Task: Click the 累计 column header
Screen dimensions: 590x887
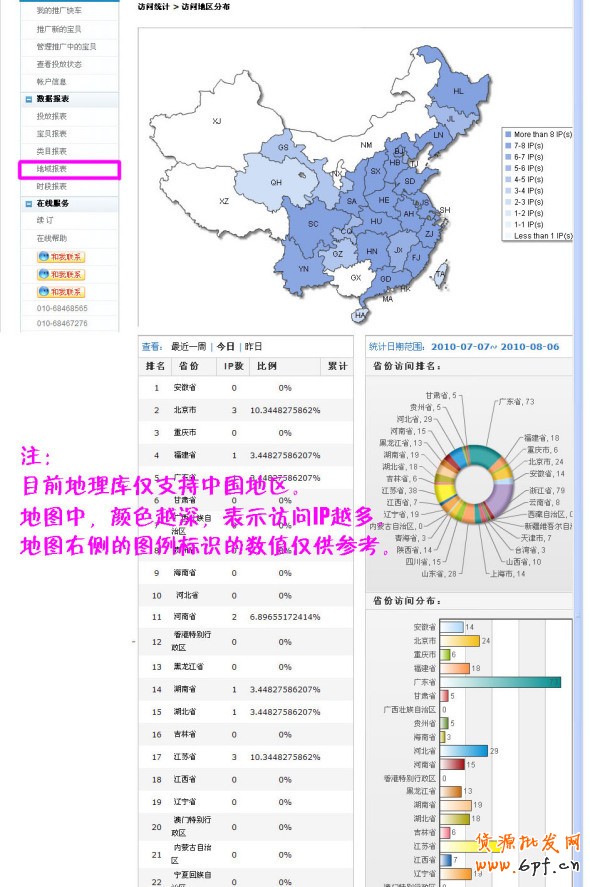Action: [x=338, y=366]
